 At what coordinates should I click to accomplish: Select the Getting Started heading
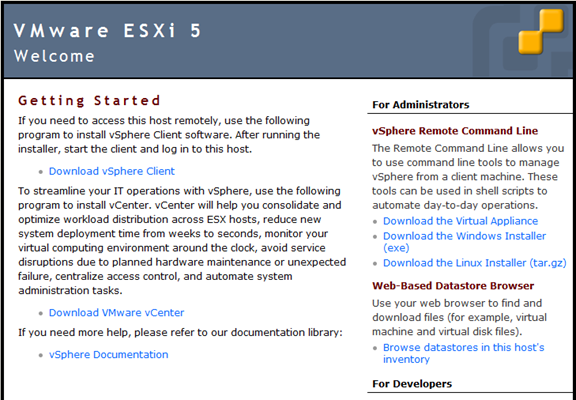(x=89, y=100)
